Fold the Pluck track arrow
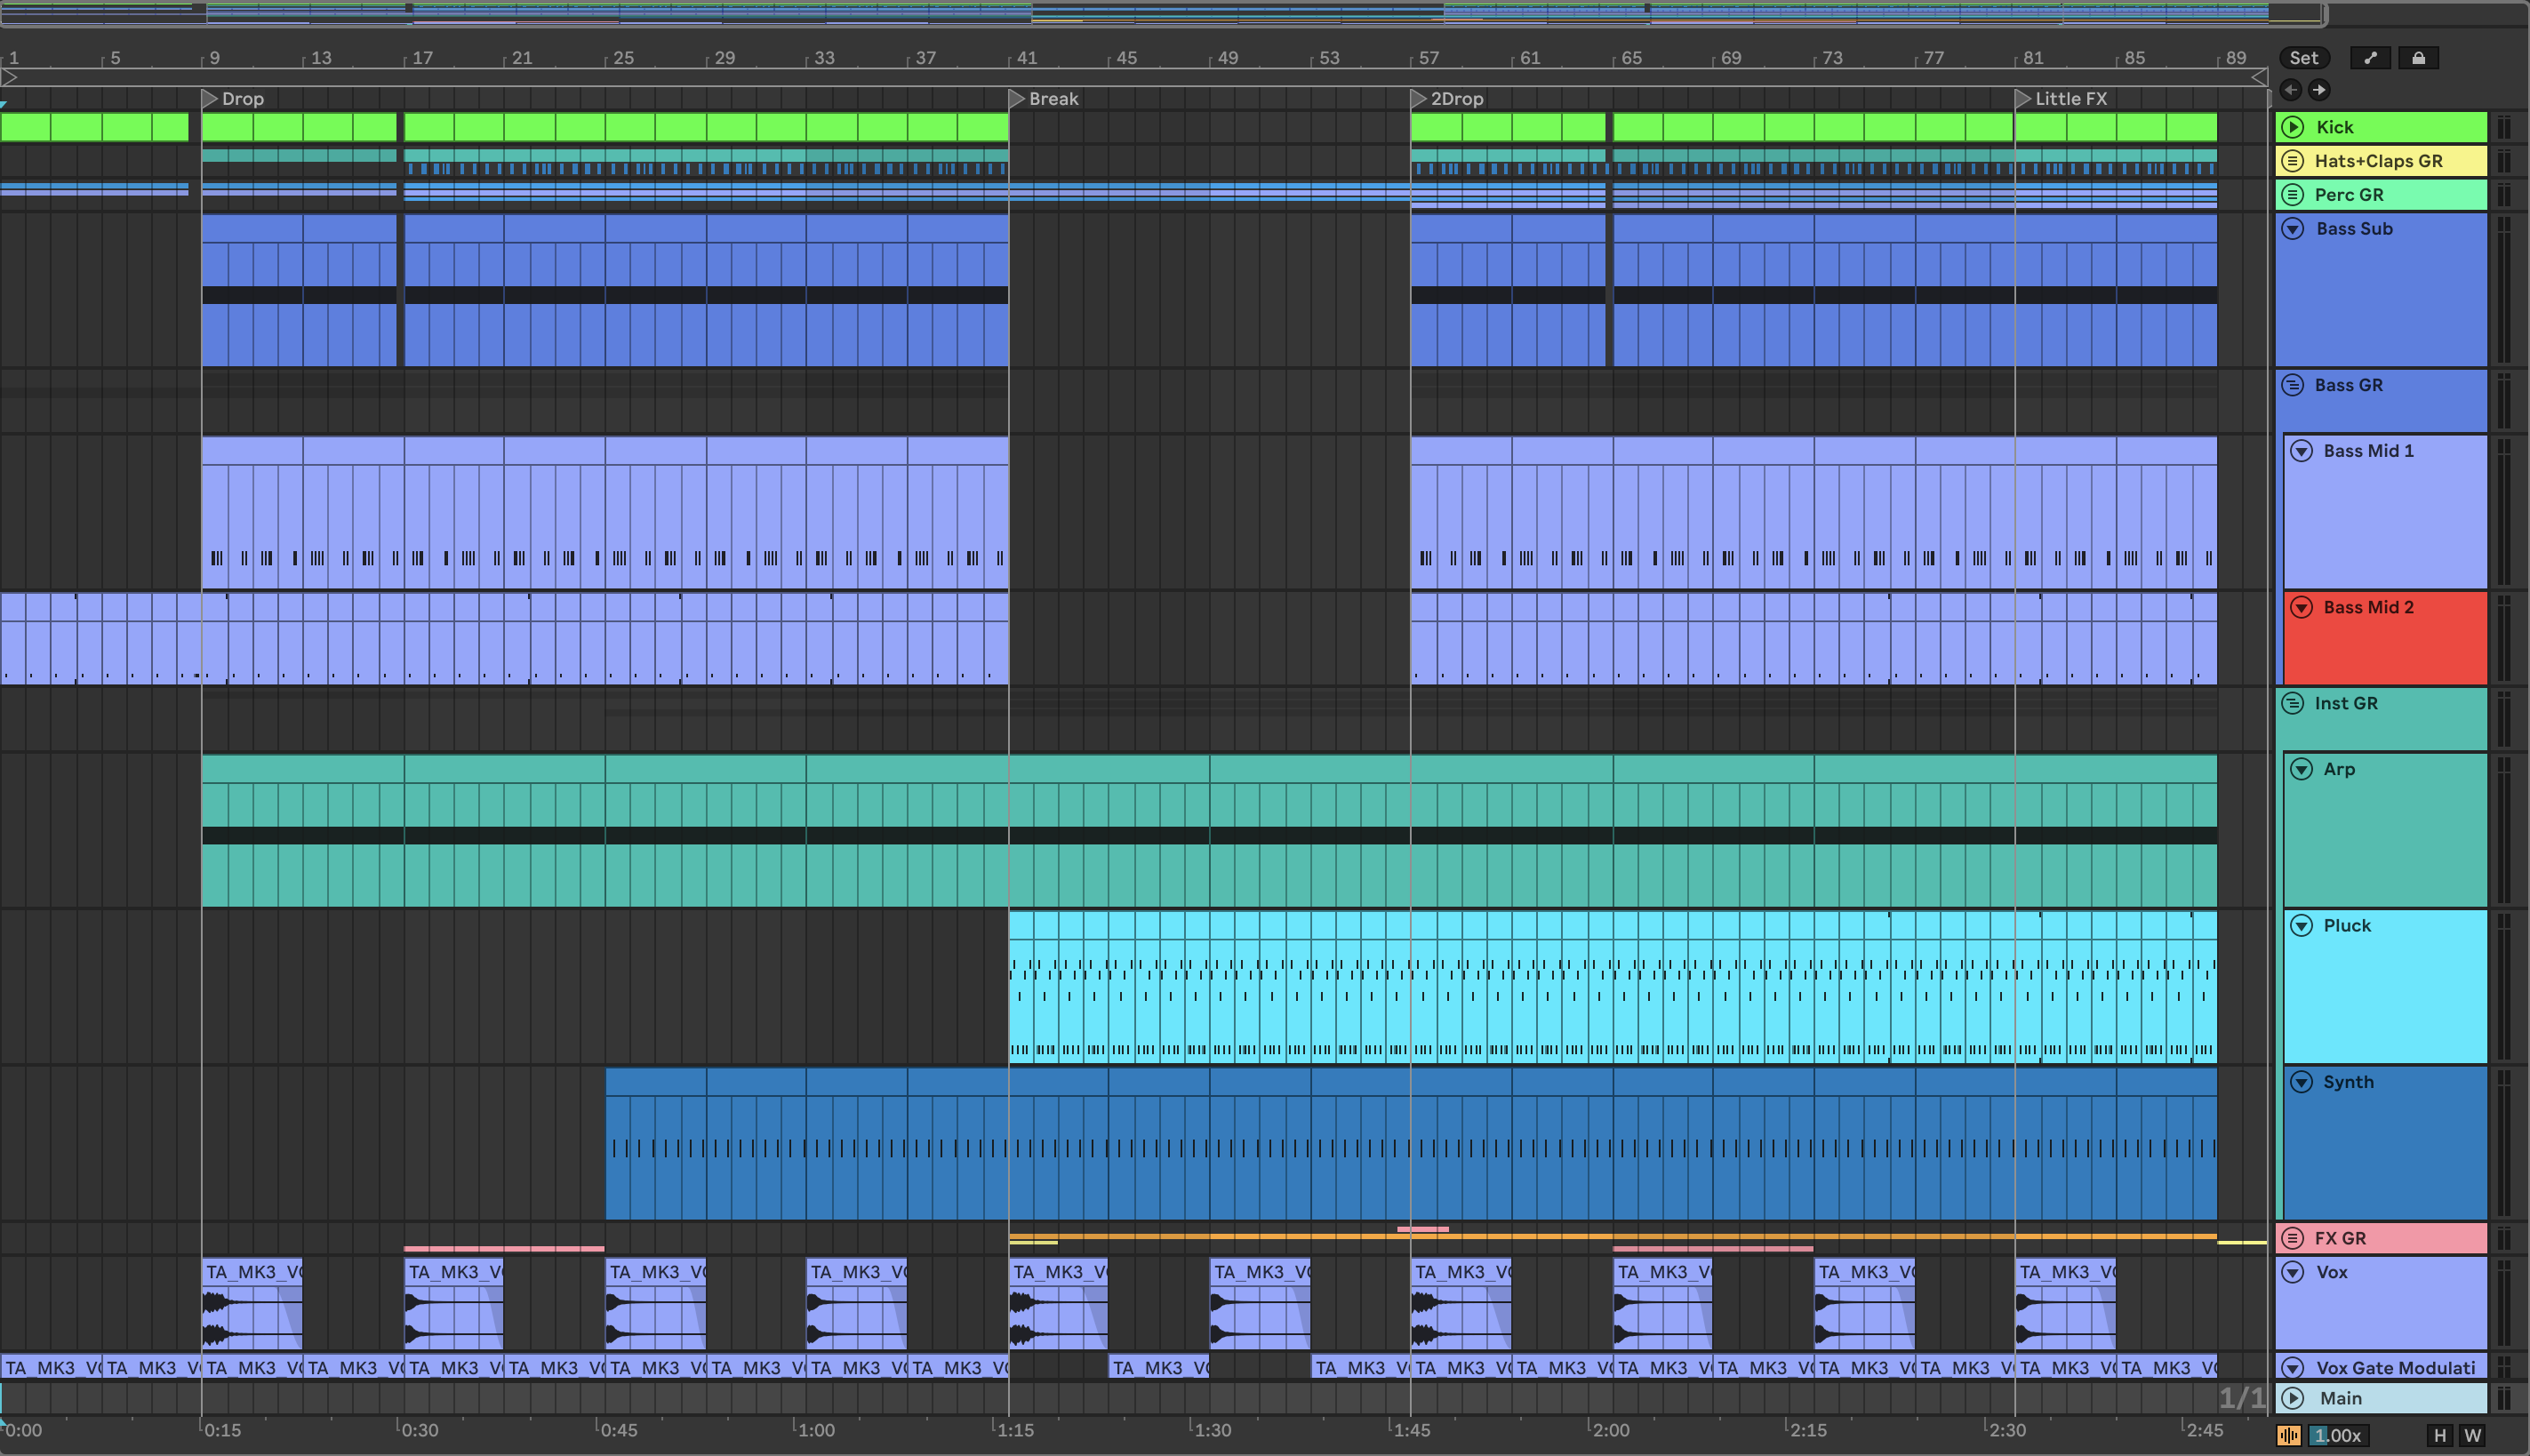Image resolution: width=2530 pixels, height=1456 pixels. (2301, 926)
